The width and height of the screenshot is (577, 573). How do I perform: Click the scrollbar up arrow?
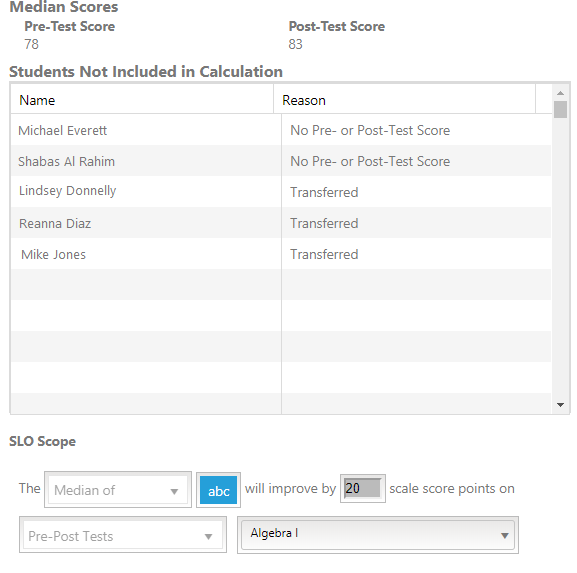[560, 93]
